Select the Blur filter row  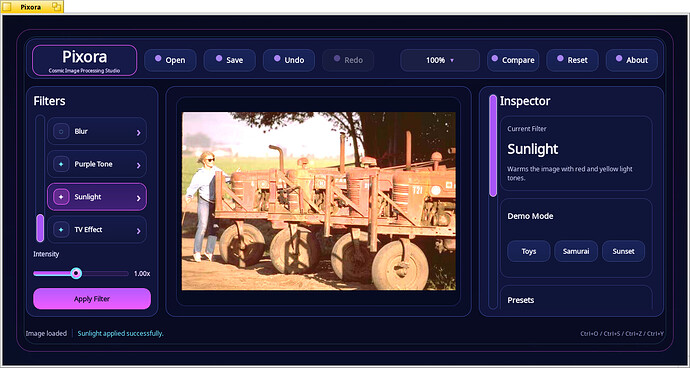97,131
